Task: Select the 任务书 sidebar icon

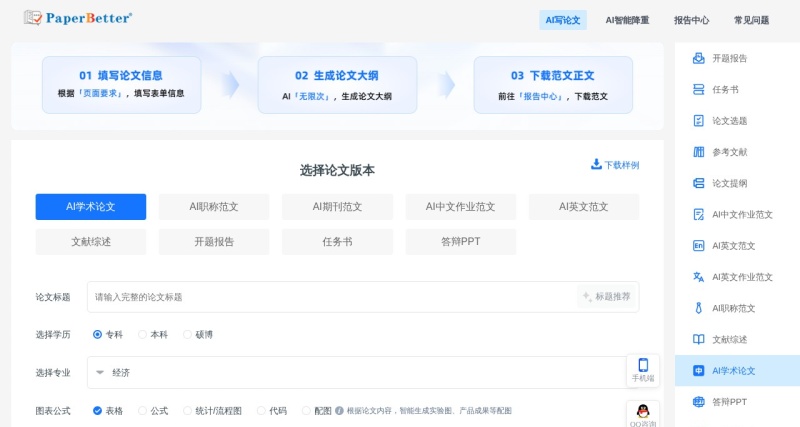Action: point(698,89)
